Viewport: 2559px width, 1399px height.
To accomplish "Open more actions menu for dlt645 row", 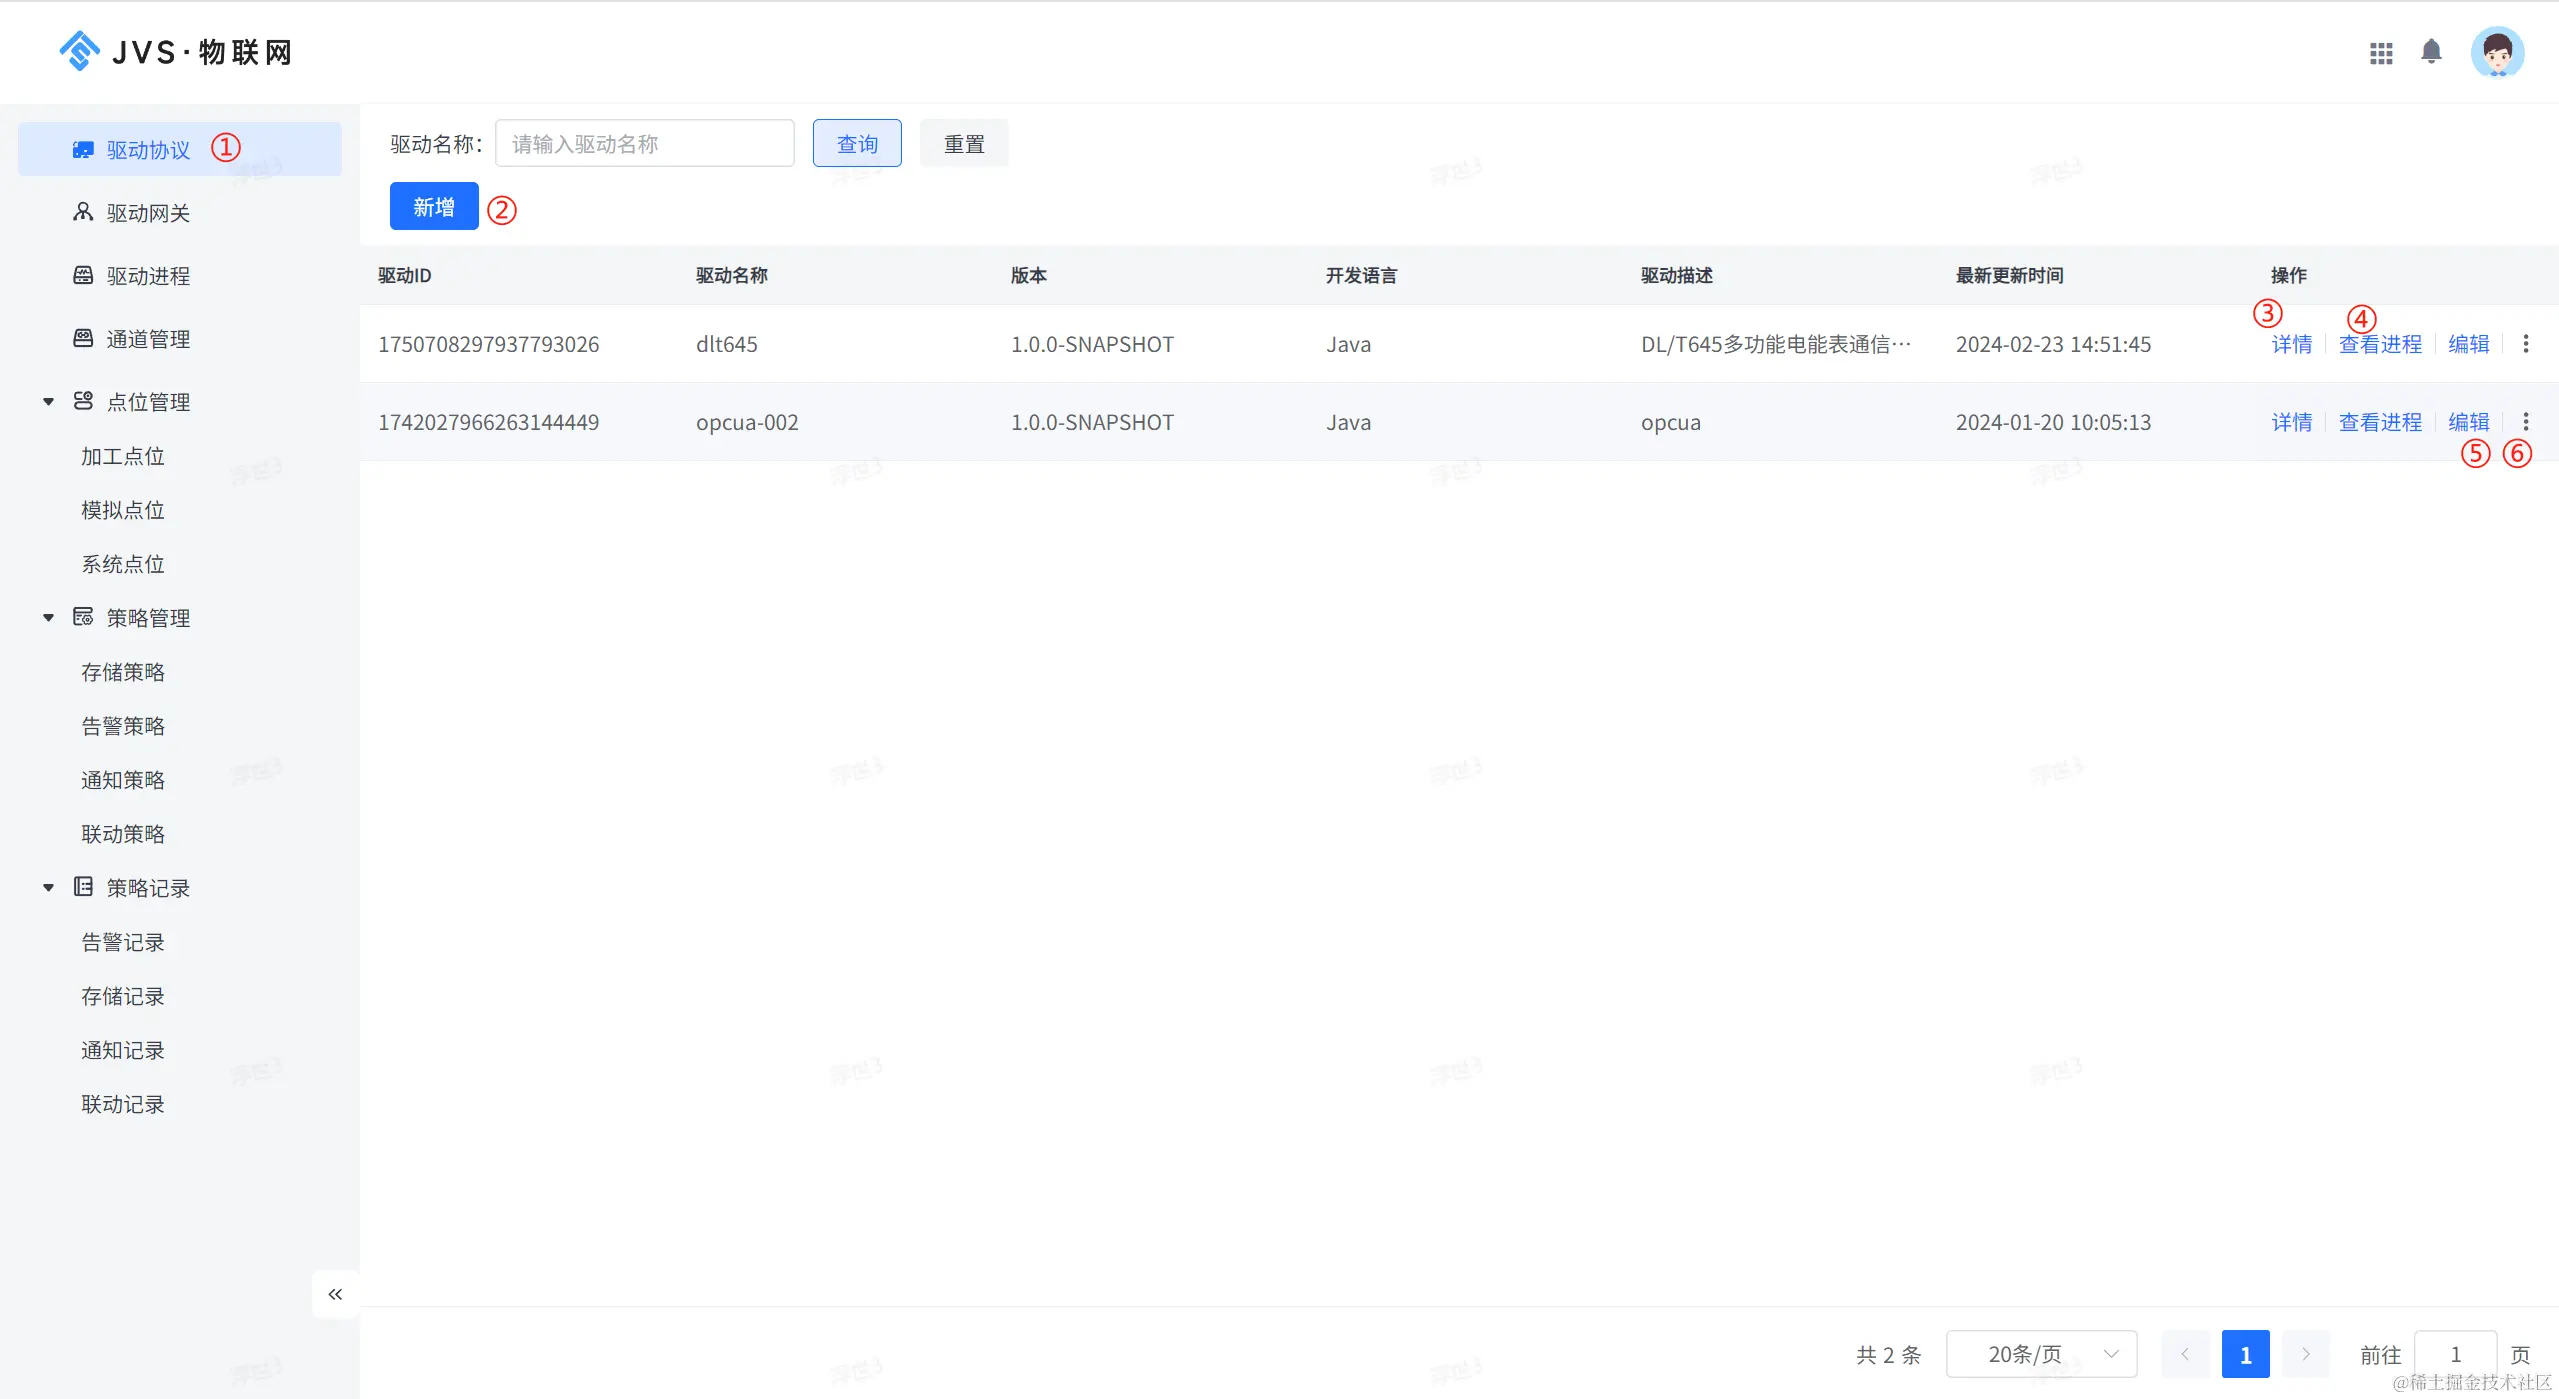I will point(2525,344).
